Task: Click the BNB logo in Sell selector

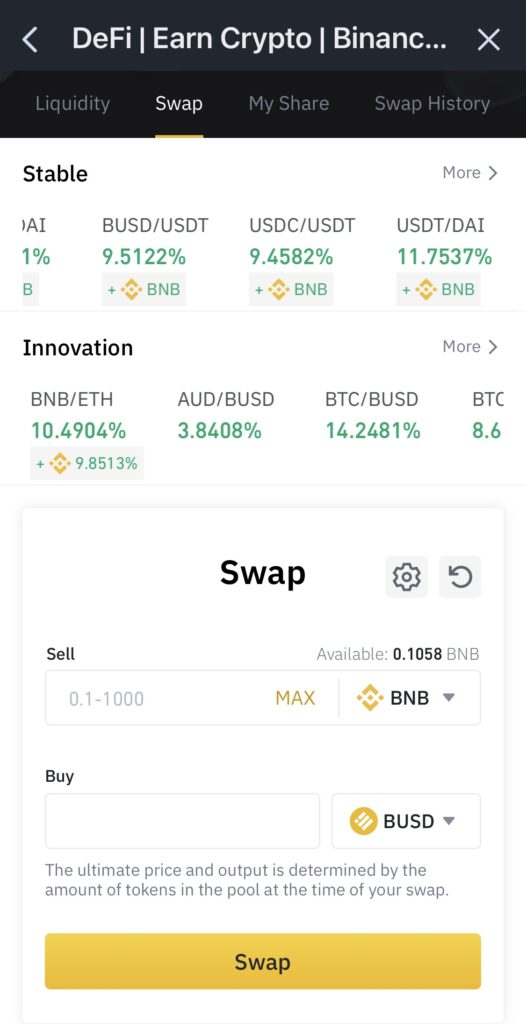Action: tap(370, 697)
